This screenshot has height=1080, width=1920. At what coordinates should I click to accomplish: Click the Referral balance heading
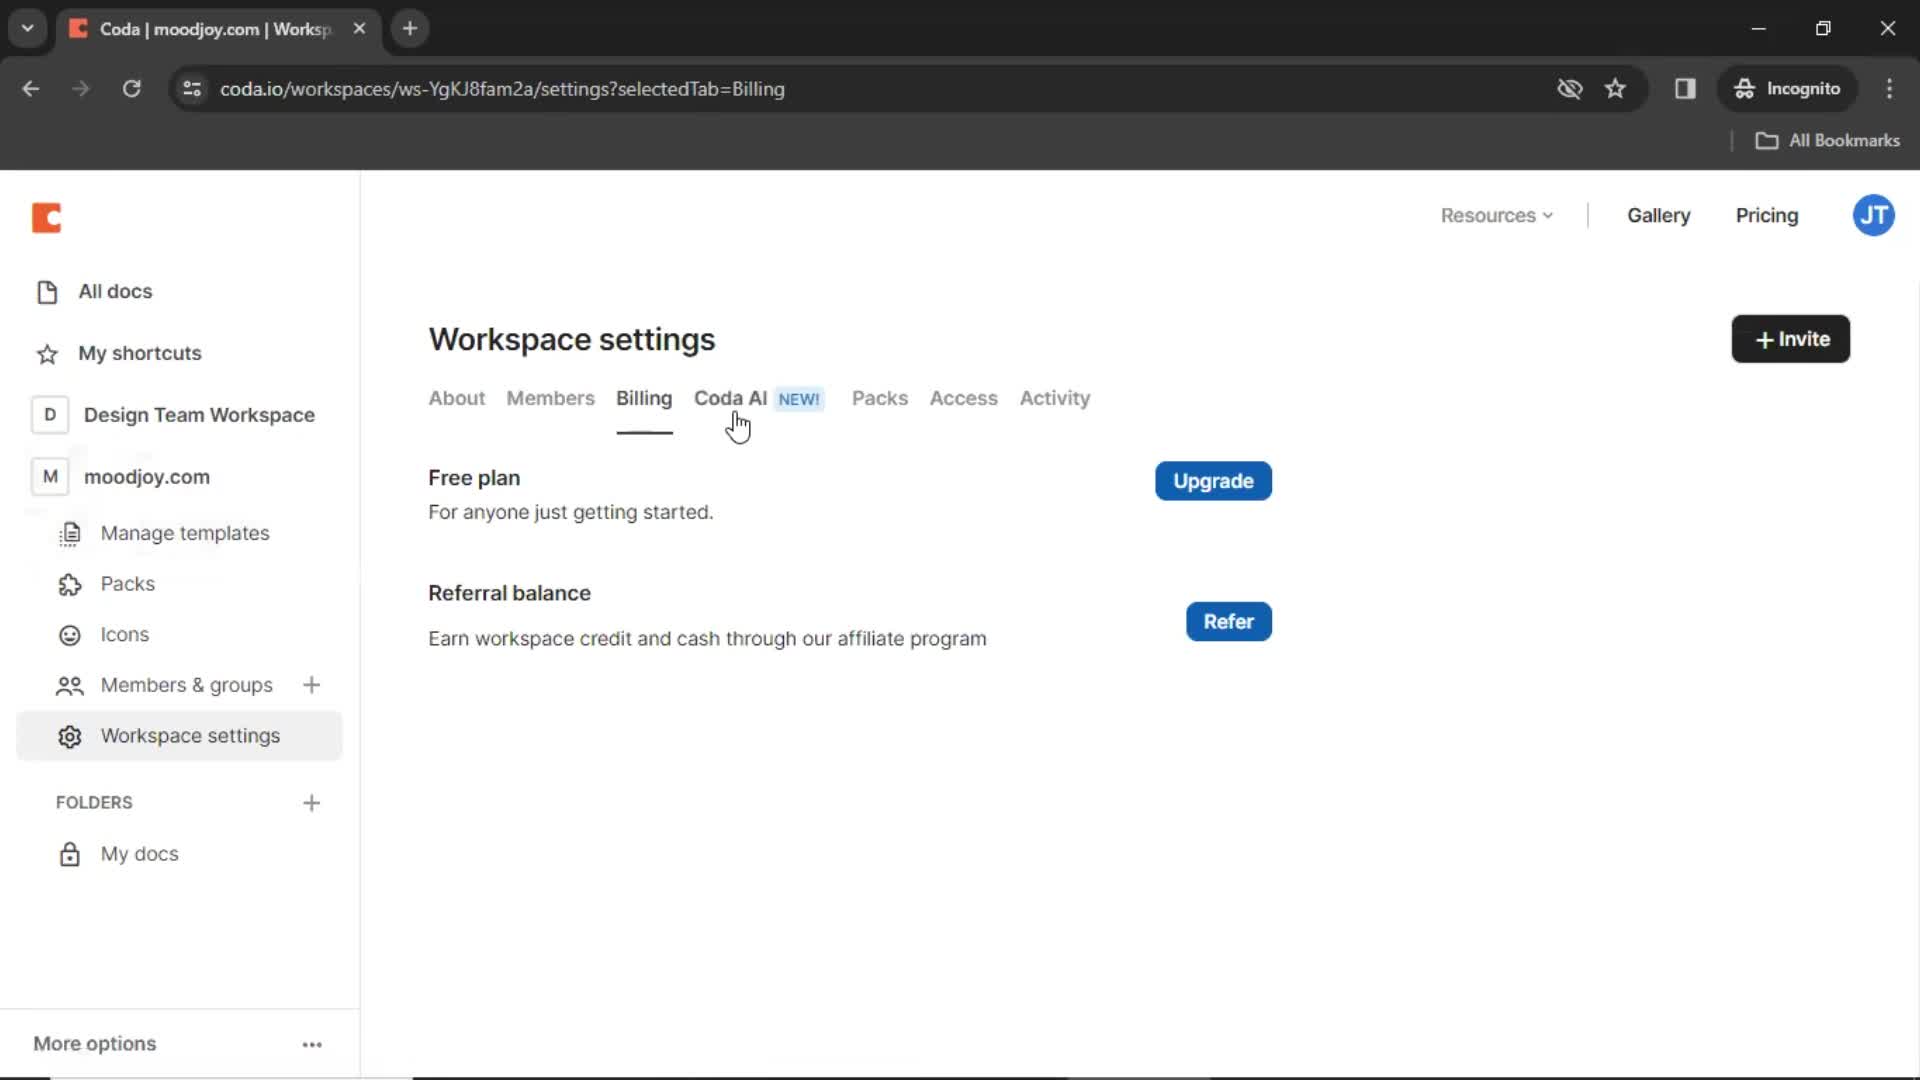[509, 593]
